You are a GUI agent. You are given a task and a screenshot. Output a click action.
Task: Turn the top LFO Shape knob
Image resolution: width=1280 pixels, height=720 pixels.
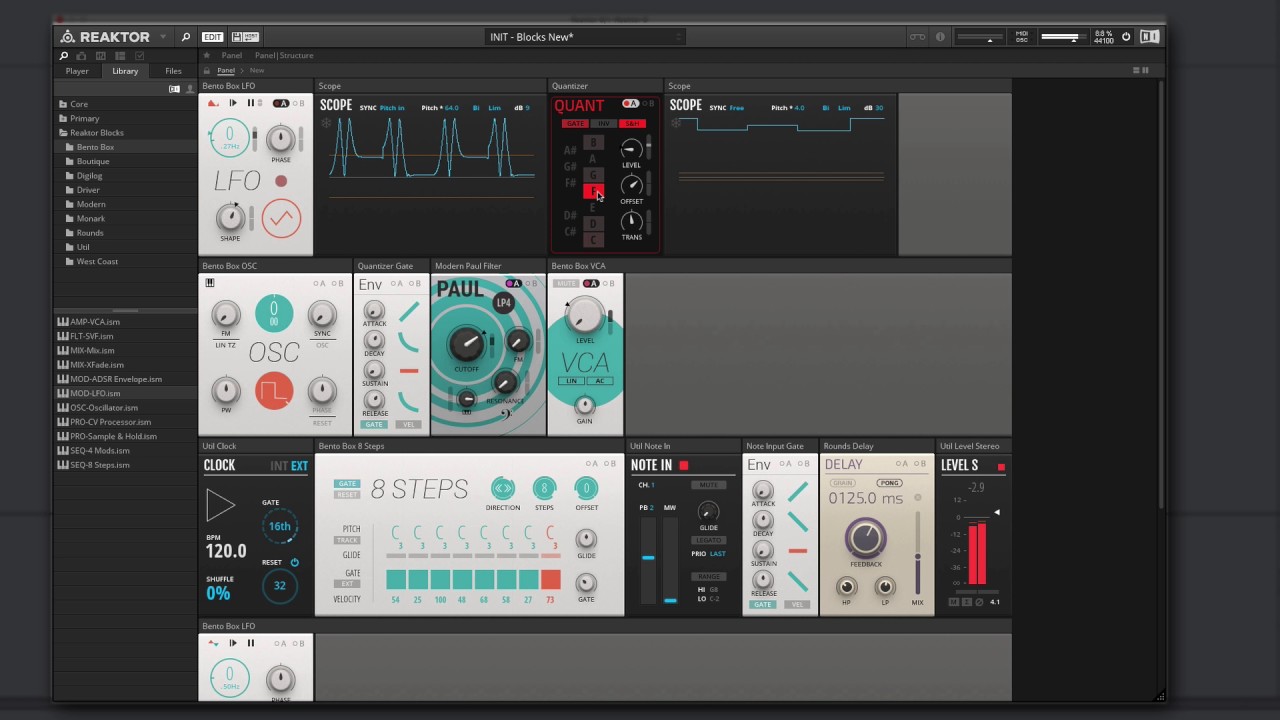(230, 216)
